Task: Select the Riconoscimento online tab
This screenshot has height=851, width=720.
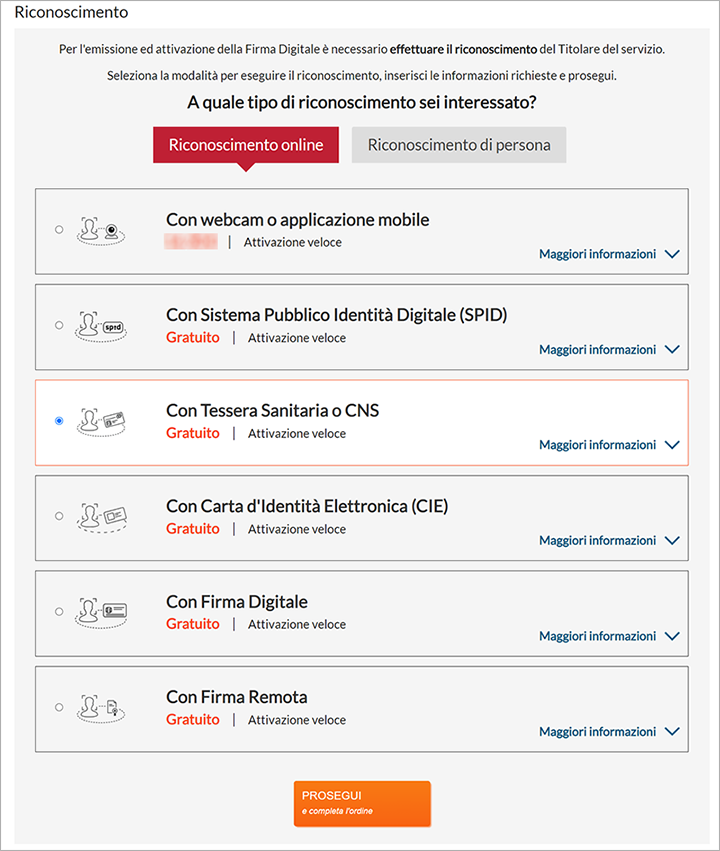Action: [246, 145]
